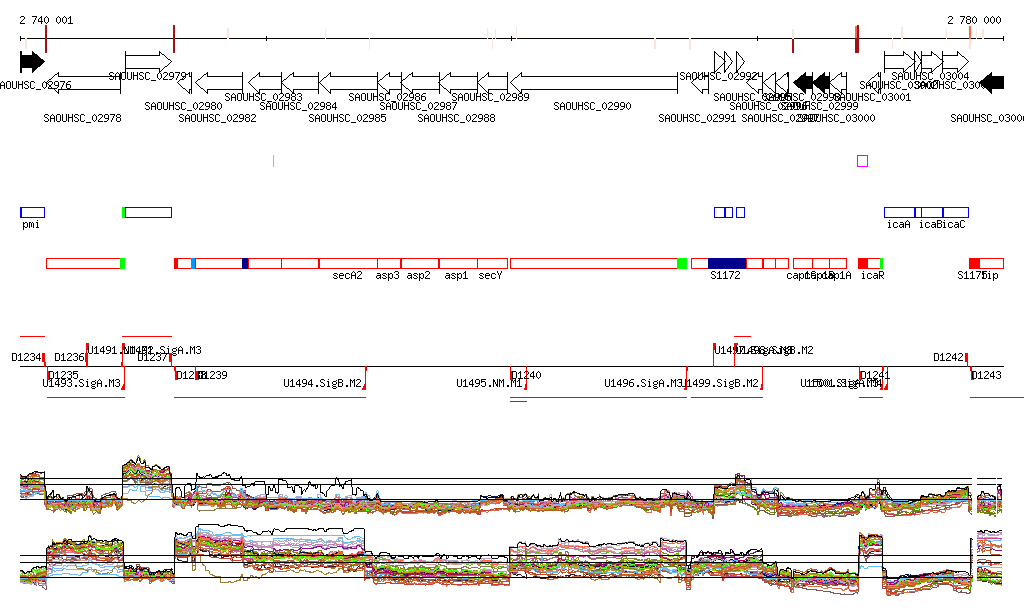Click the icaR gene name label

coord(872,275)
